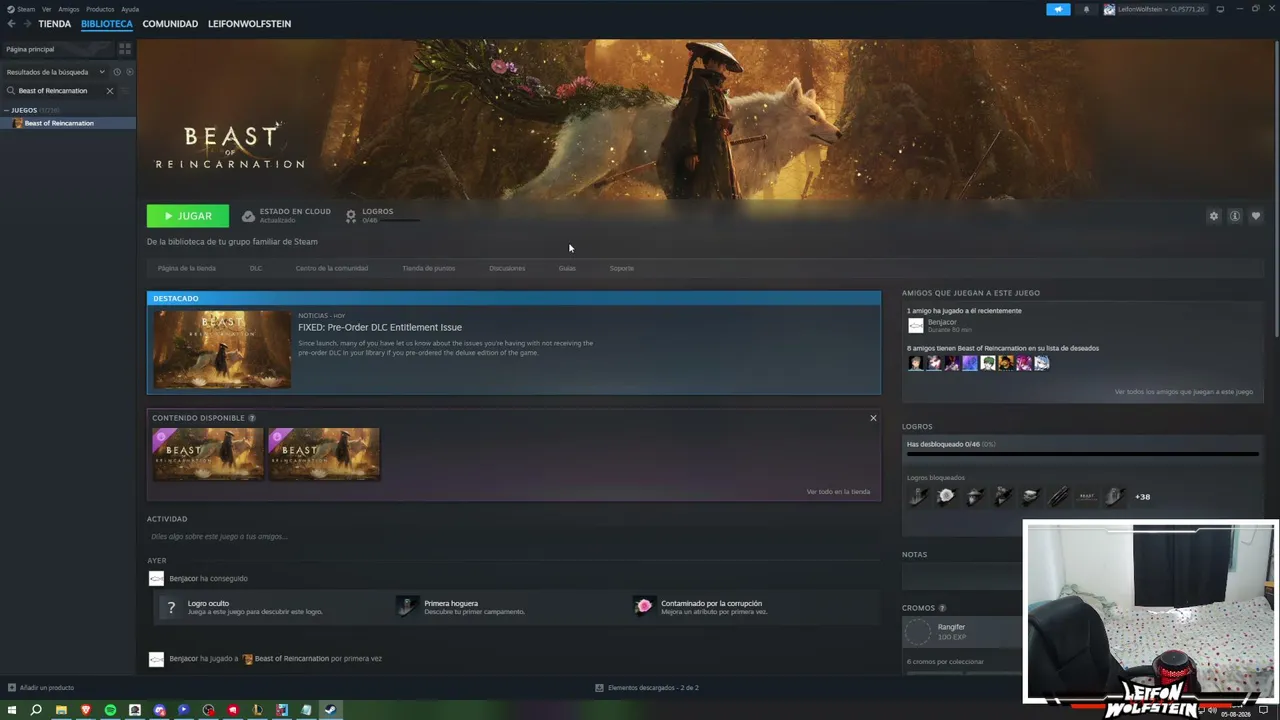The height and width of the screenshot is (720, 1280).
Task: Open the second available DLC thumbnail
Action: tap(324, 454)
